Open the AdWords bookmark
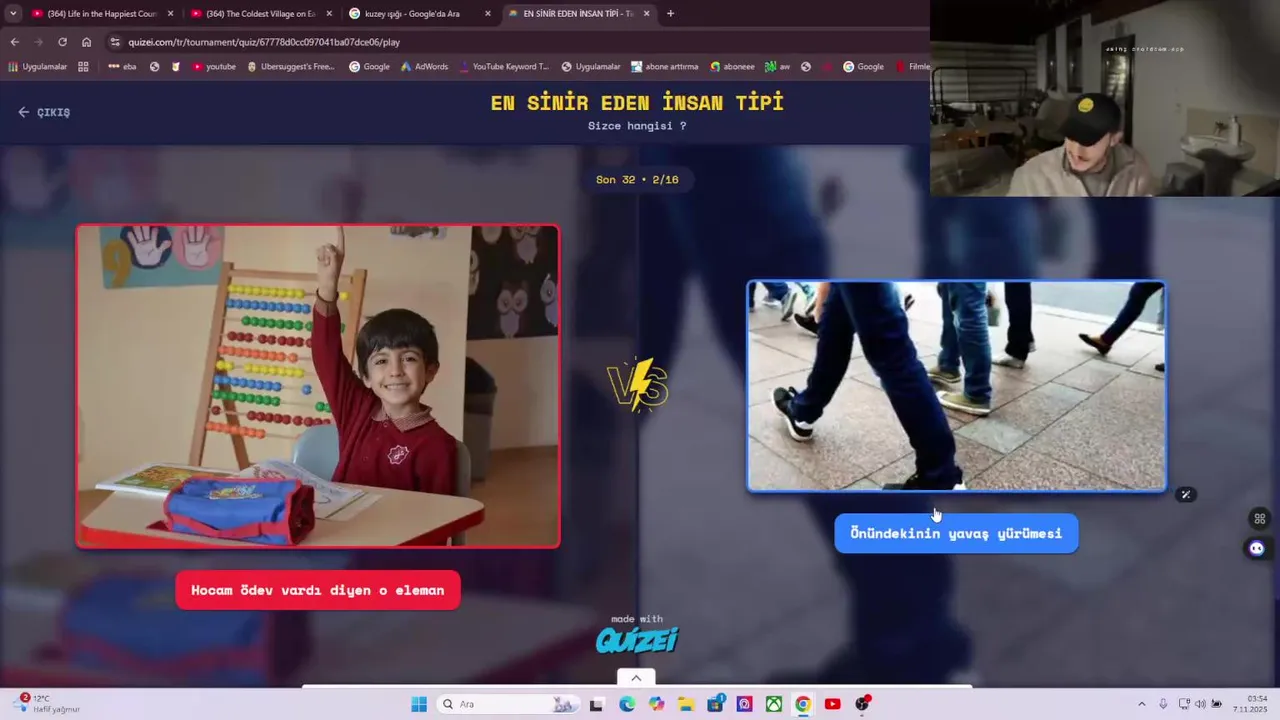The width and height of the screenshot is (1280, 720). pyautogui.click(x=424, y=67)
